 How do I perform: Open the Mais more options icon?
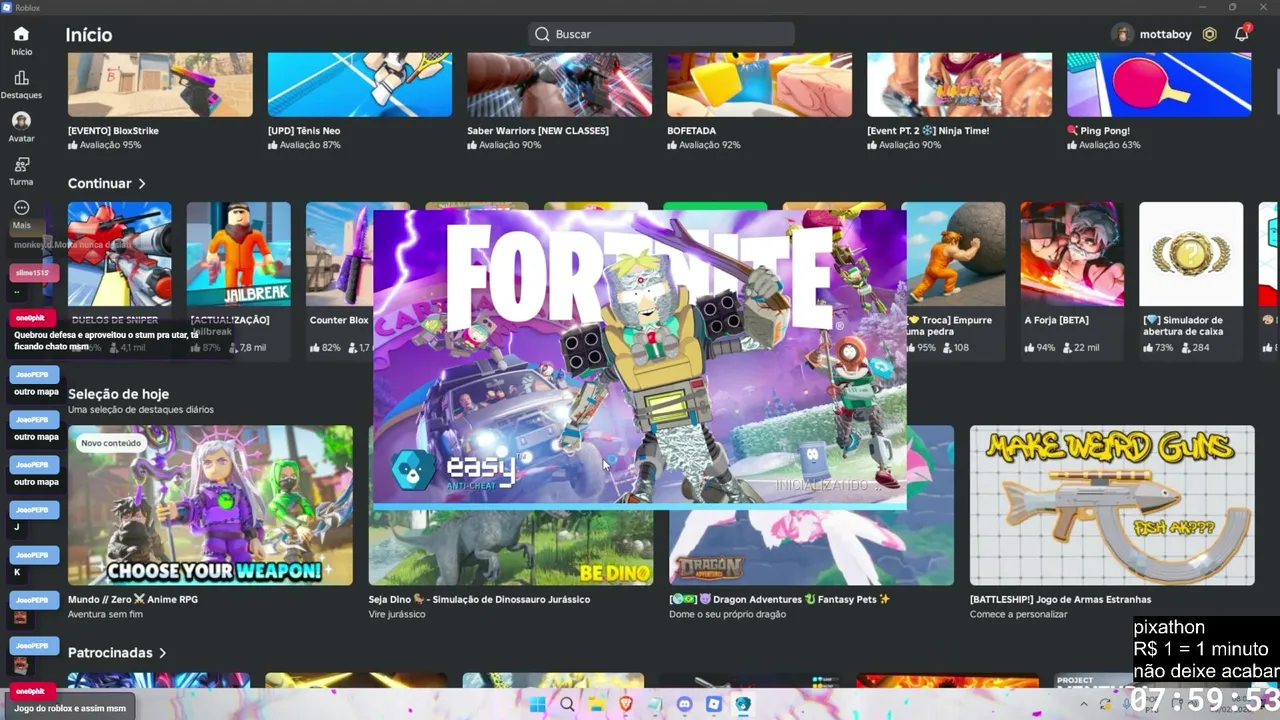pos(21,208)
